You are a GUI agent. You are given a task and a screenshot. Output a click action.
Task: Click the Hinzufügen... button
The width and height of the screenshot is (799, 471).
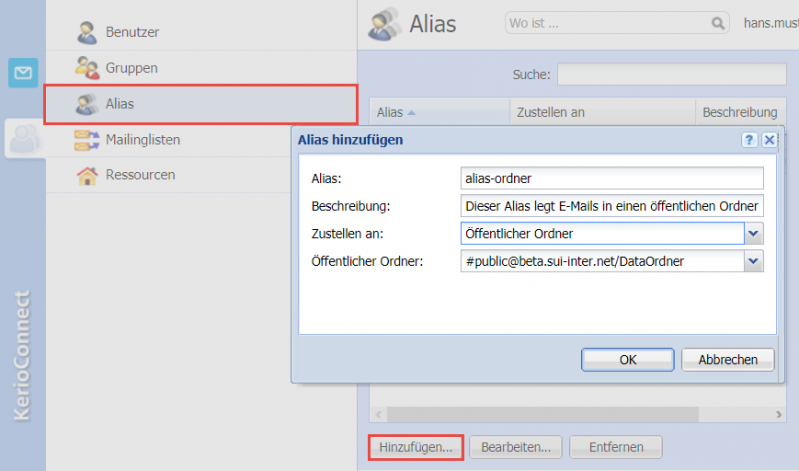pos(415,447)
